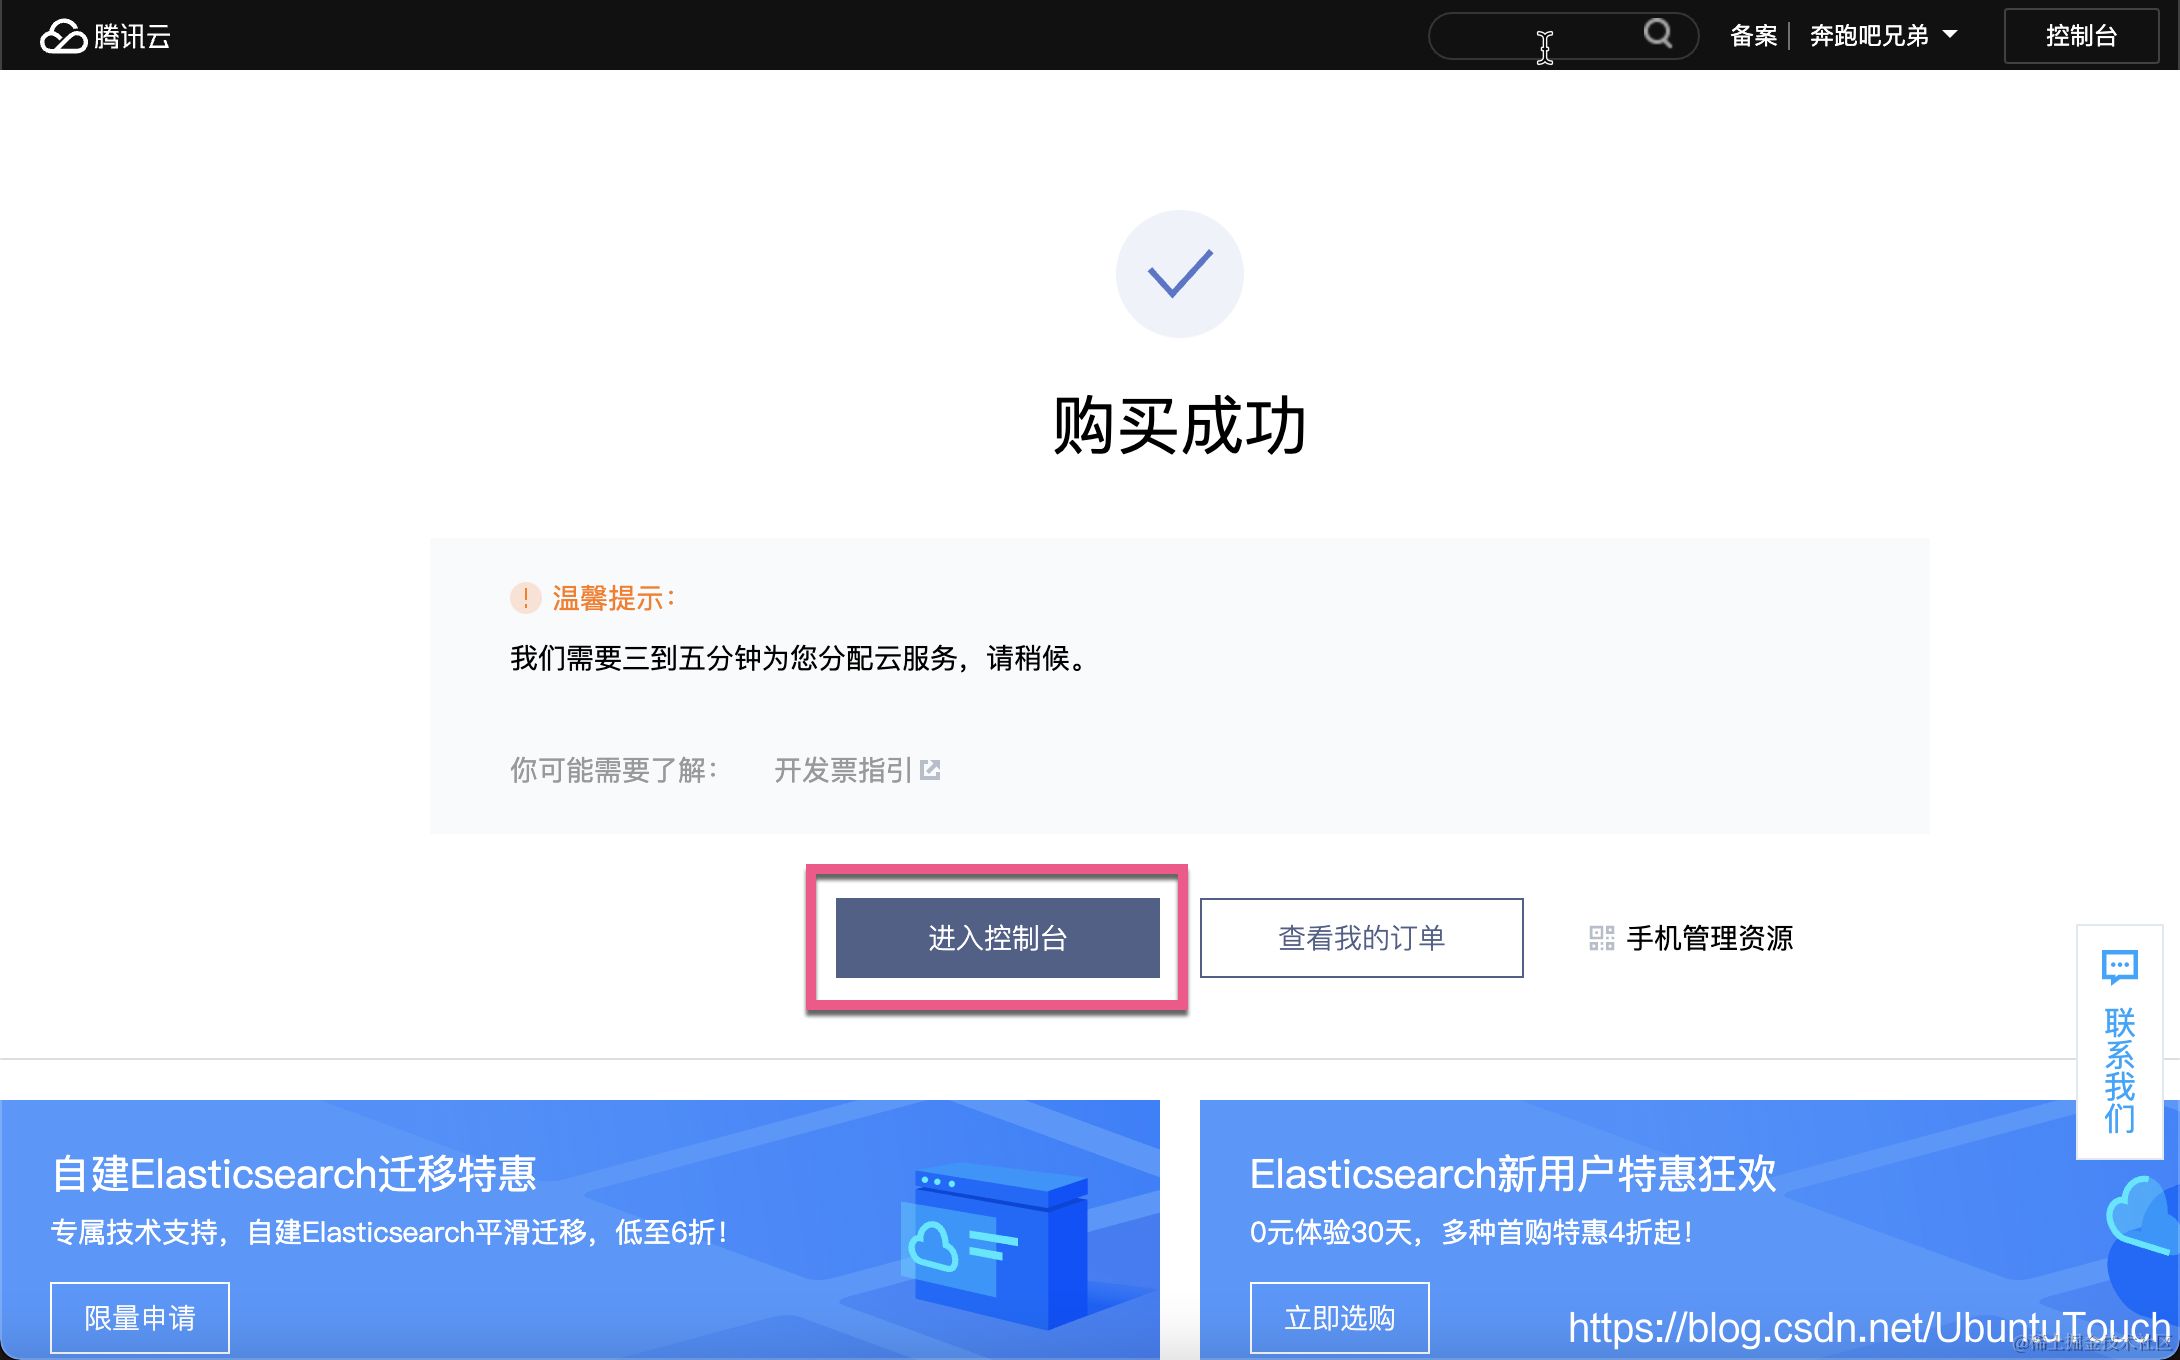Click the Tencent Cloud logo icon

coord(63,36)
